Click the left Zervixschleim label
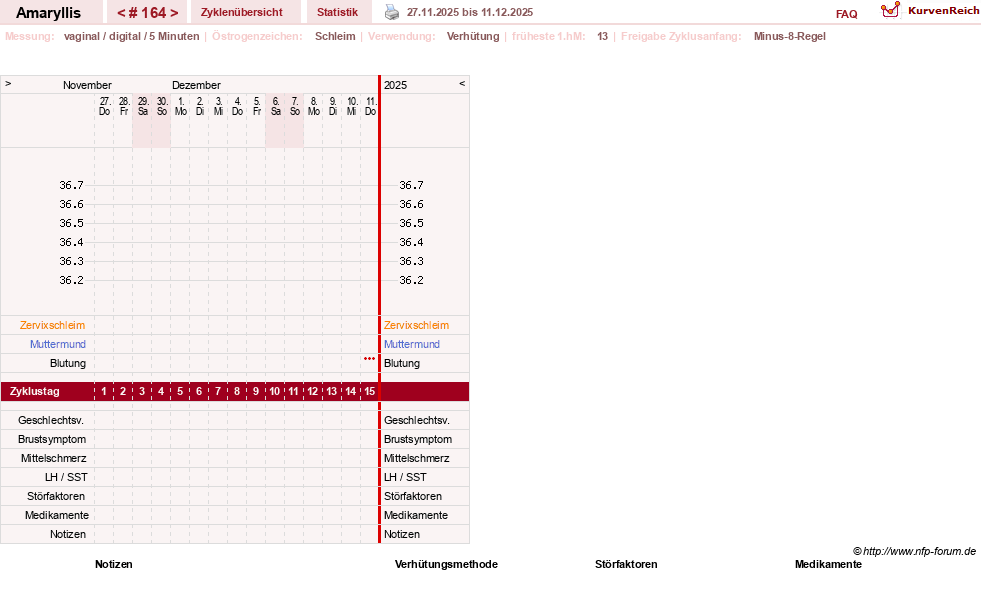Image resolution: width=981 pixels, height=603 pixels. coord(52,325)
